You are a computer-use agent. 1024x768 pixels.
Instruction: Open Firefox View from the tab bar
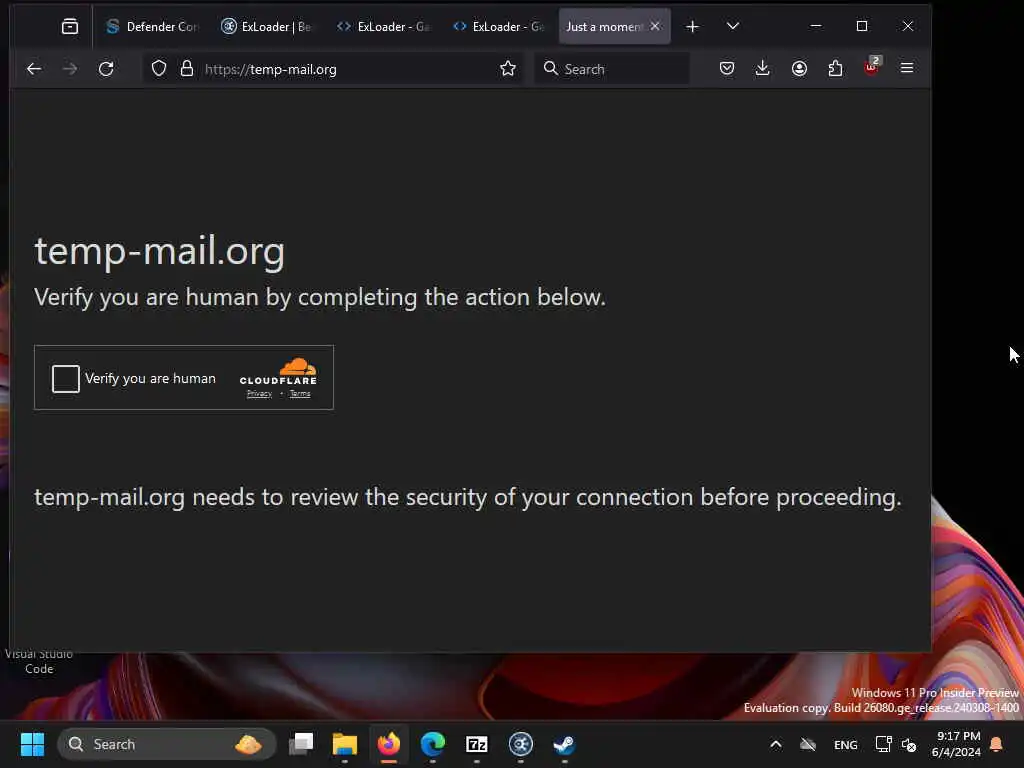click(70, 26)
